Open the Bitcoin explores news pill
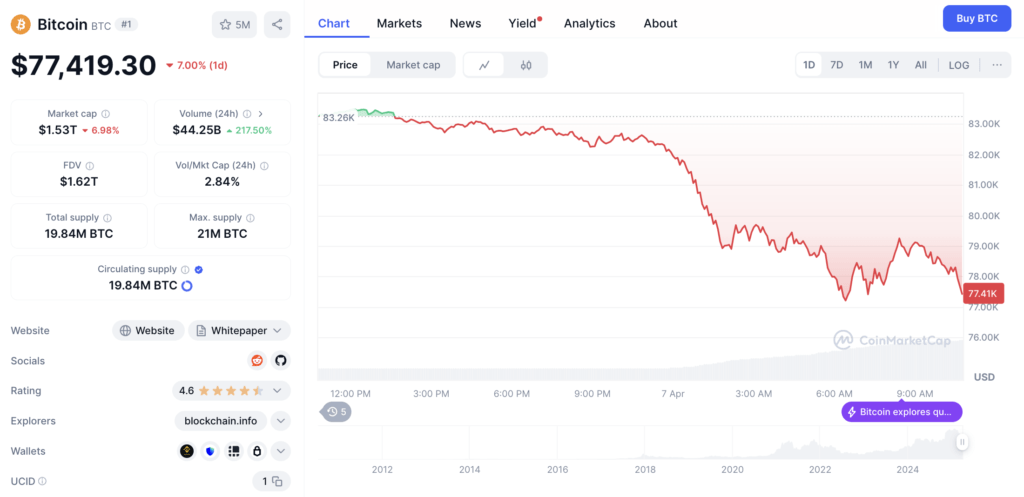This screenshot has height=497, width=1024. click(902, 412)
